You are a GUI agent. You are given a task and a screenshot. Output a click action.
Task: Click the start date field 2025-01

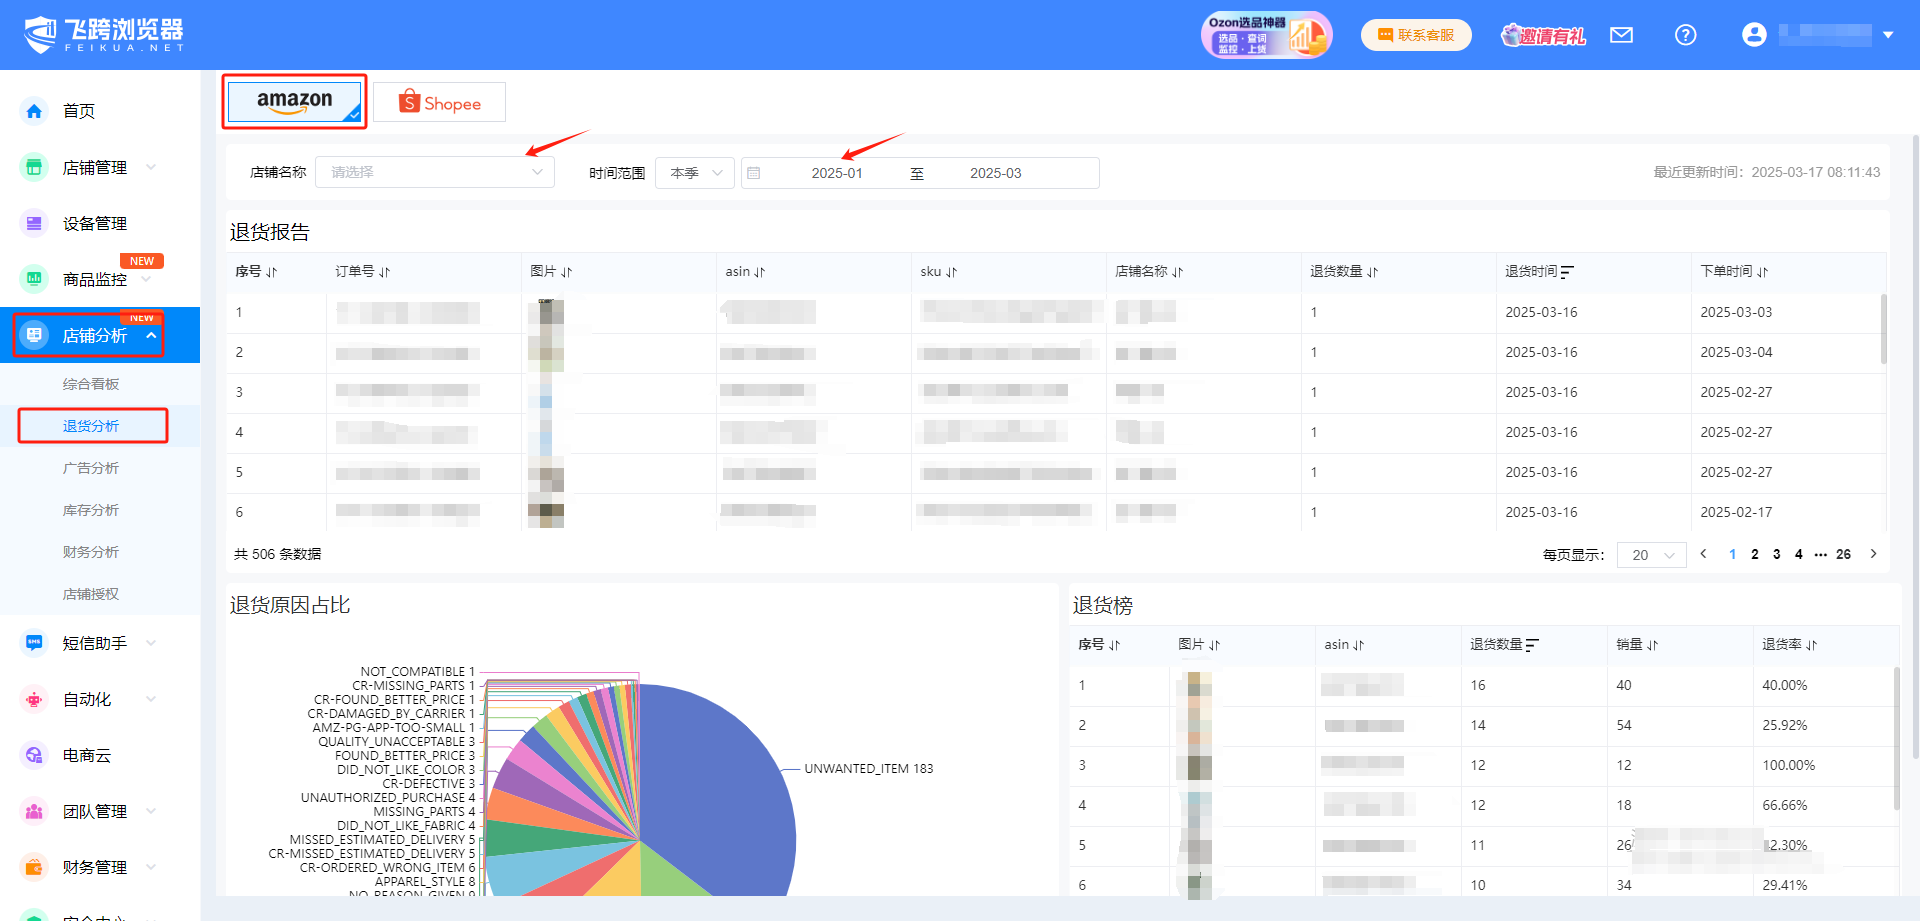[837, 173]
